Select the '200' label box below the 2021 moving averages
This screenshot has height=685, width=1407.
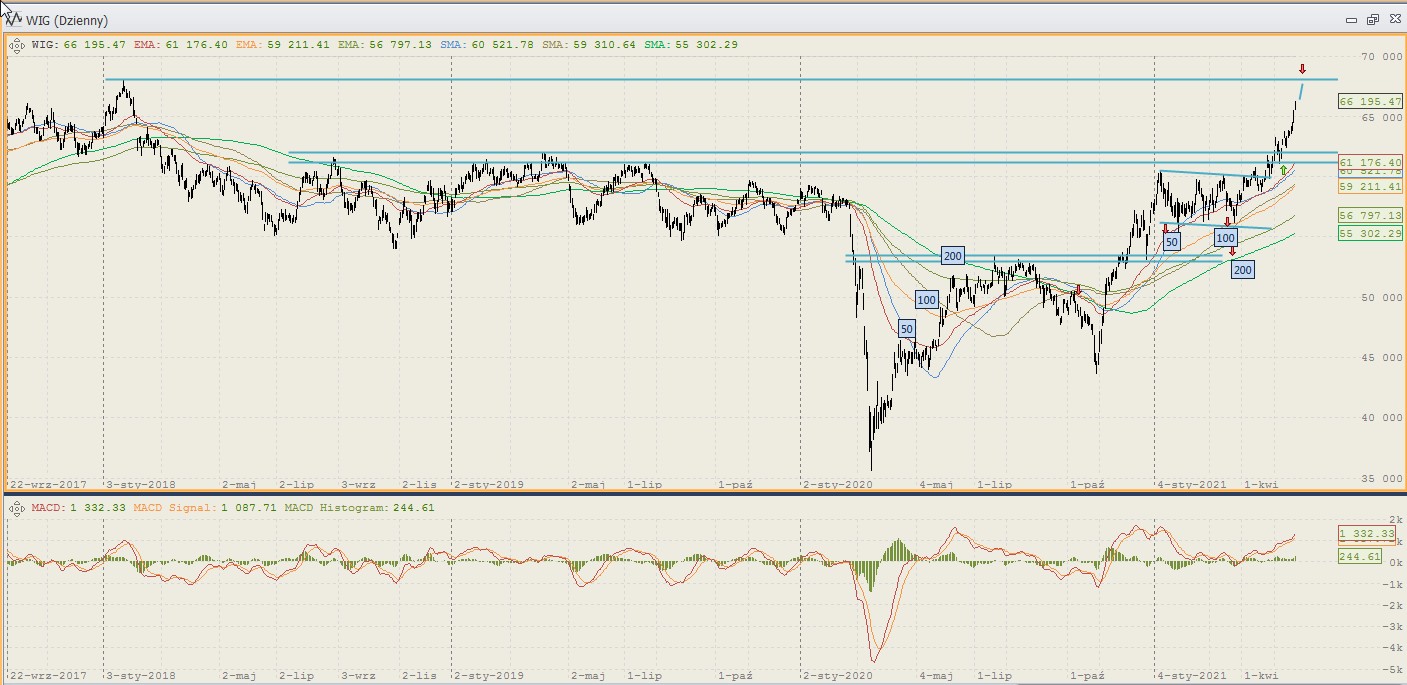[1242, 270]
